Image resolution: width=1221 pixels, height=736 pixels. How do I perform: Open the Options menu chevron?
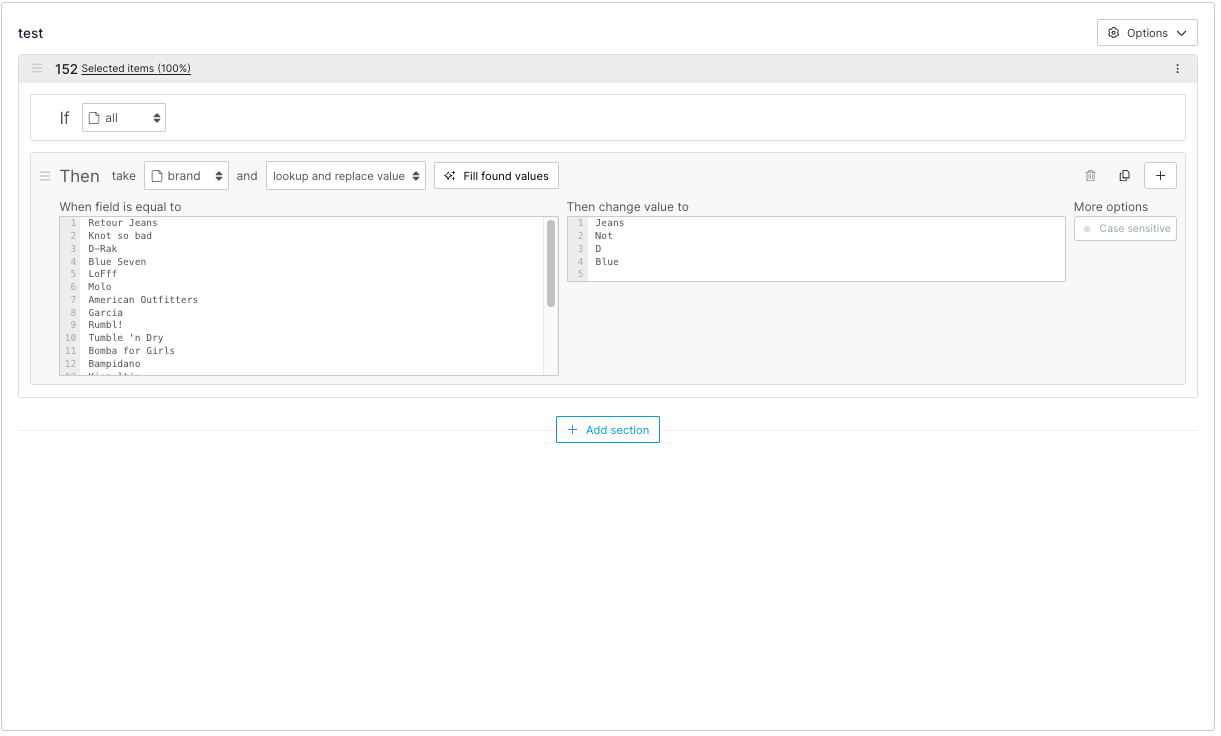[1181, 33]
